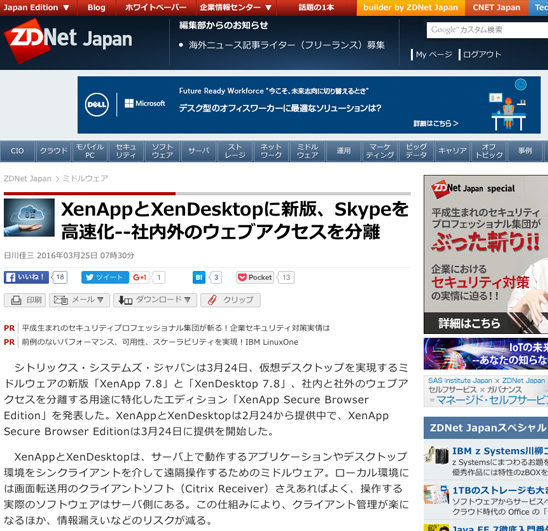
Task: Click Facebook like count 18
Action: pos(60,277)
